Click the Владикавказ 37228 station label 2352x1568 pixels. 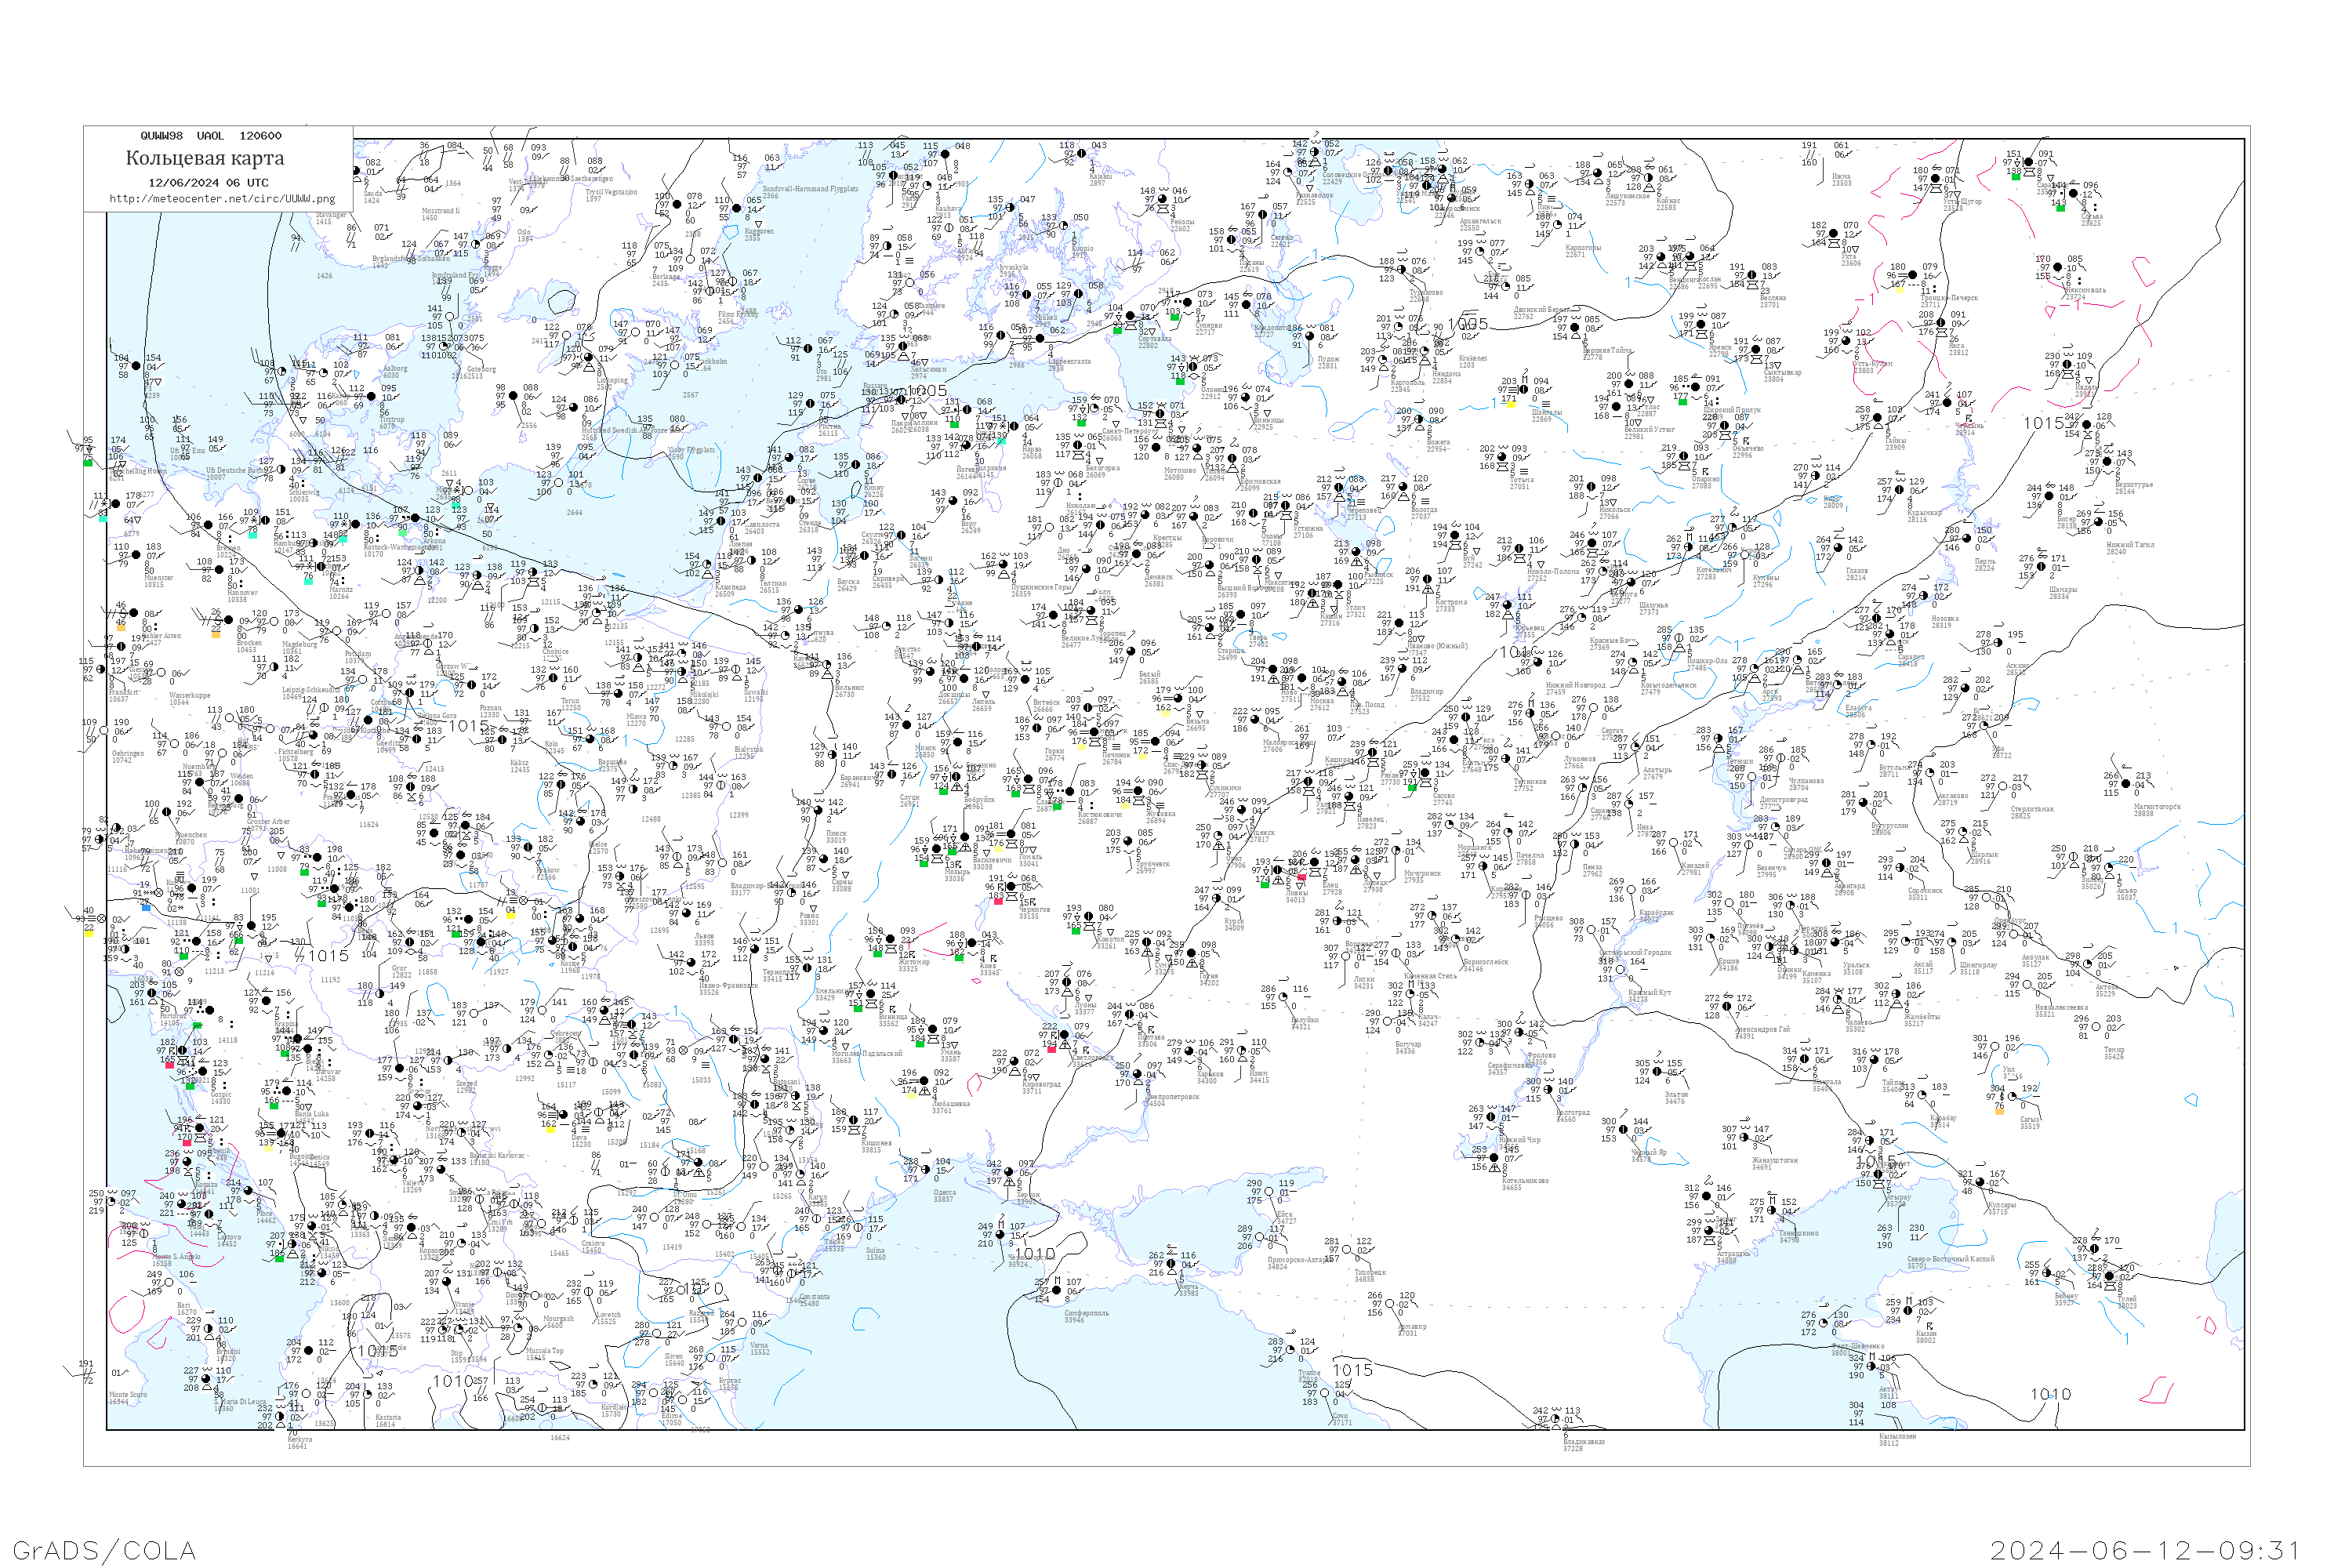pos(1584,1444)
